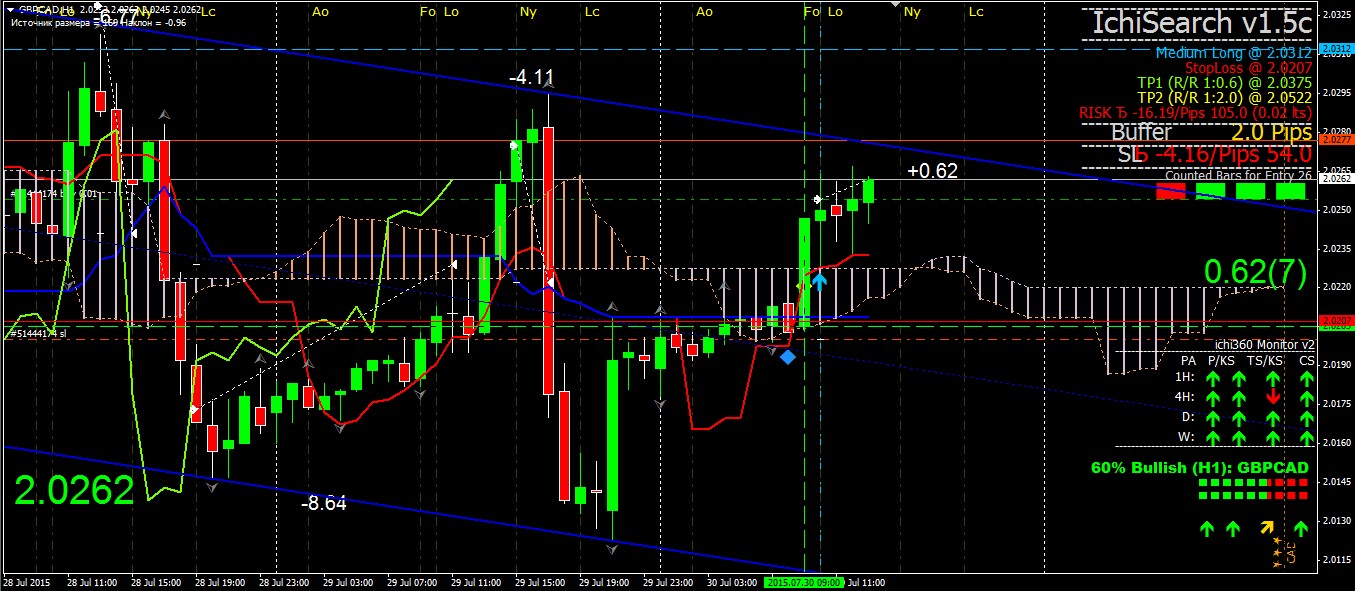Click the yellow diagonal summary arrow
This screenshot has height=591, width=1355.
coord(1268,527)
